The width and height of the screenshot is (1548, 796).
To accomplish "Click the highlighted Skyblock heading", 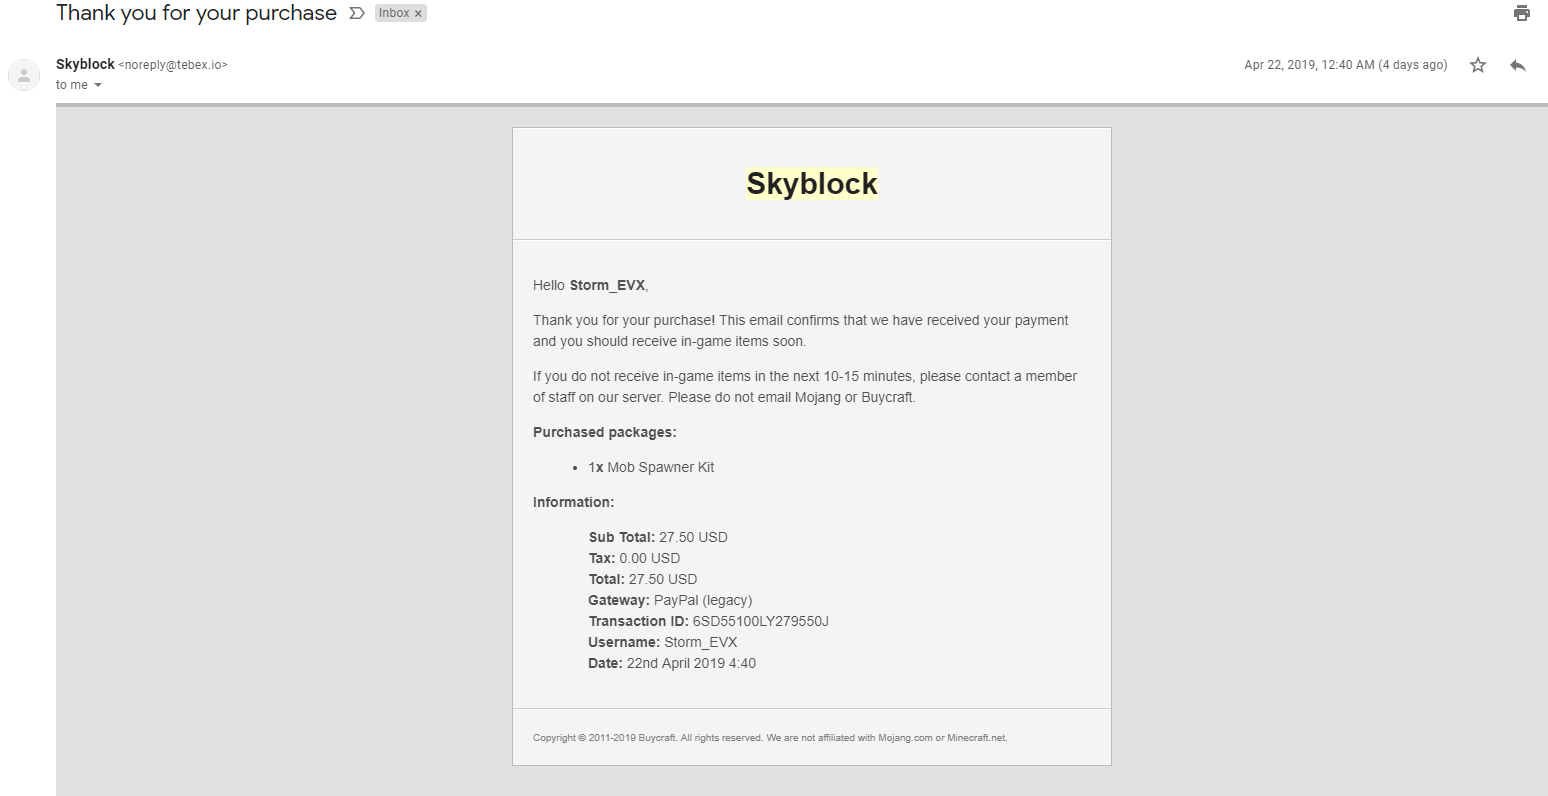I will pos(812,184).
